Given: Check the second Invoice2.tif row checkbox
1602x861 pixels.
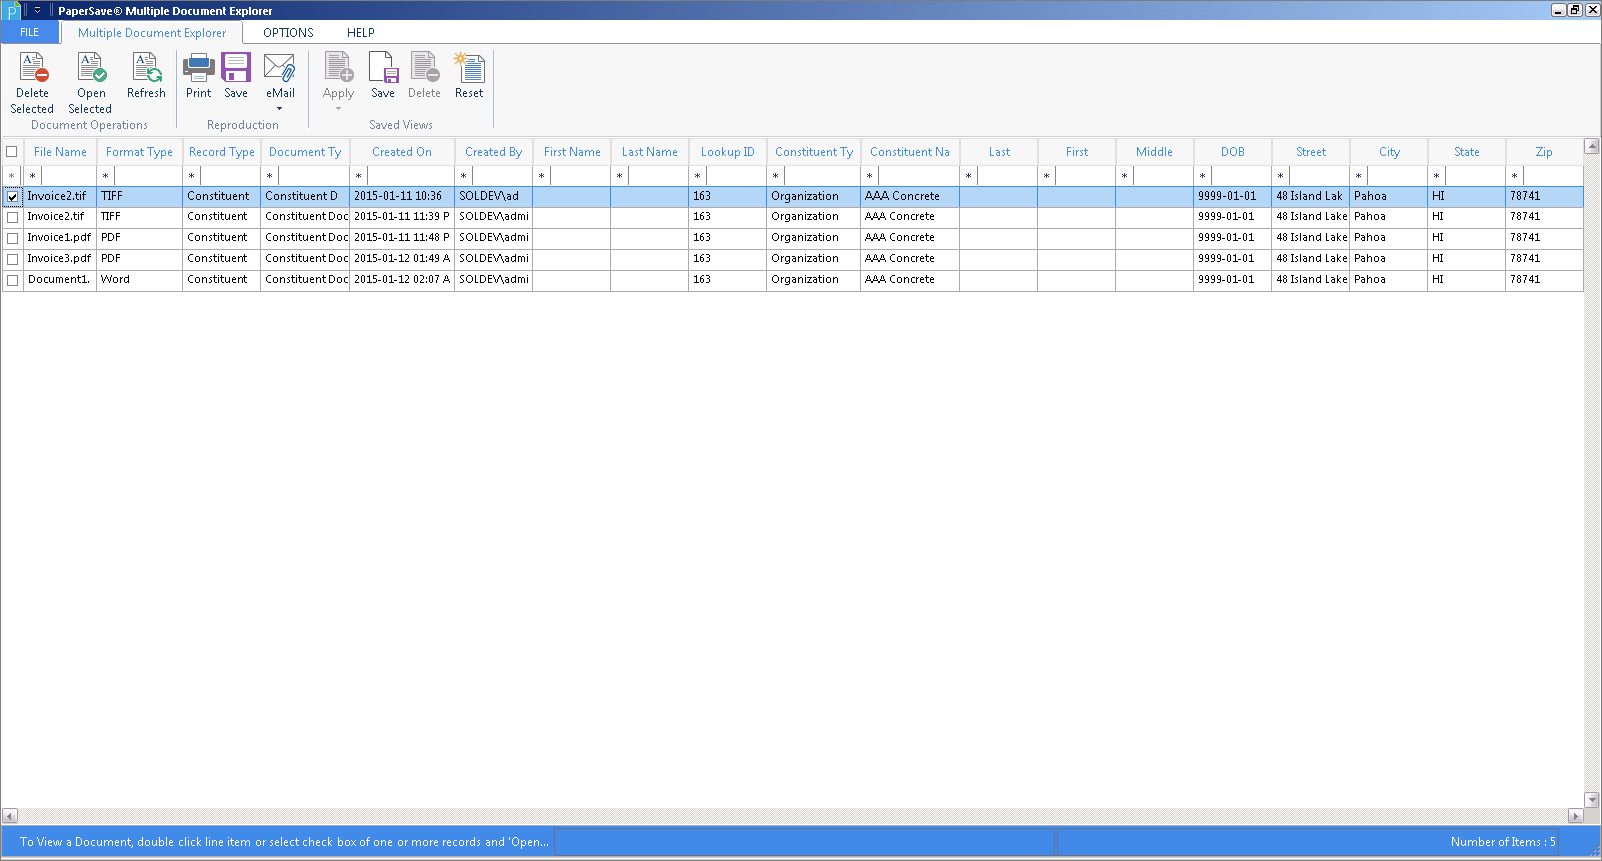Looking at the screenshot, I should click(12, 217).
